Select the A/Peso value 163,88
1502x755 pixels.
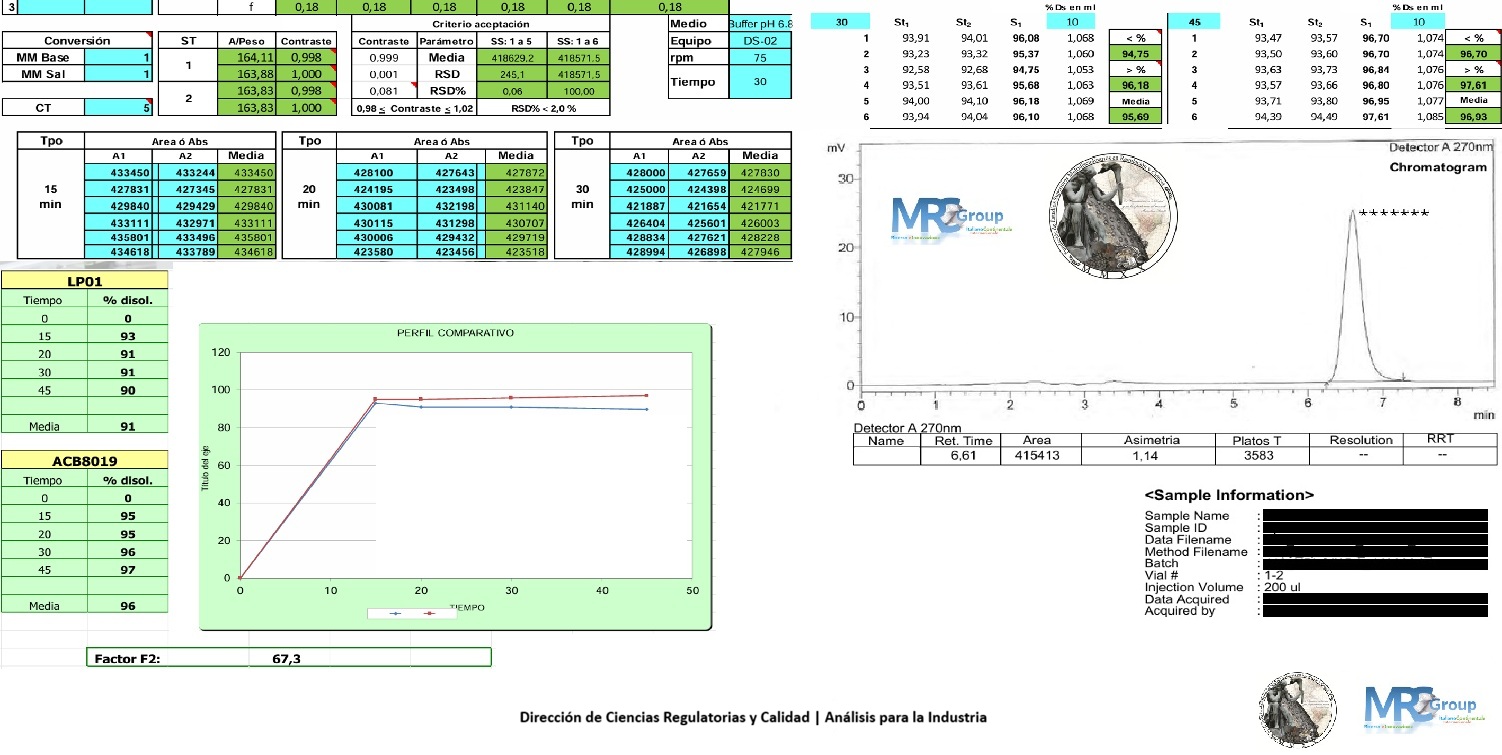coord(247,74)
